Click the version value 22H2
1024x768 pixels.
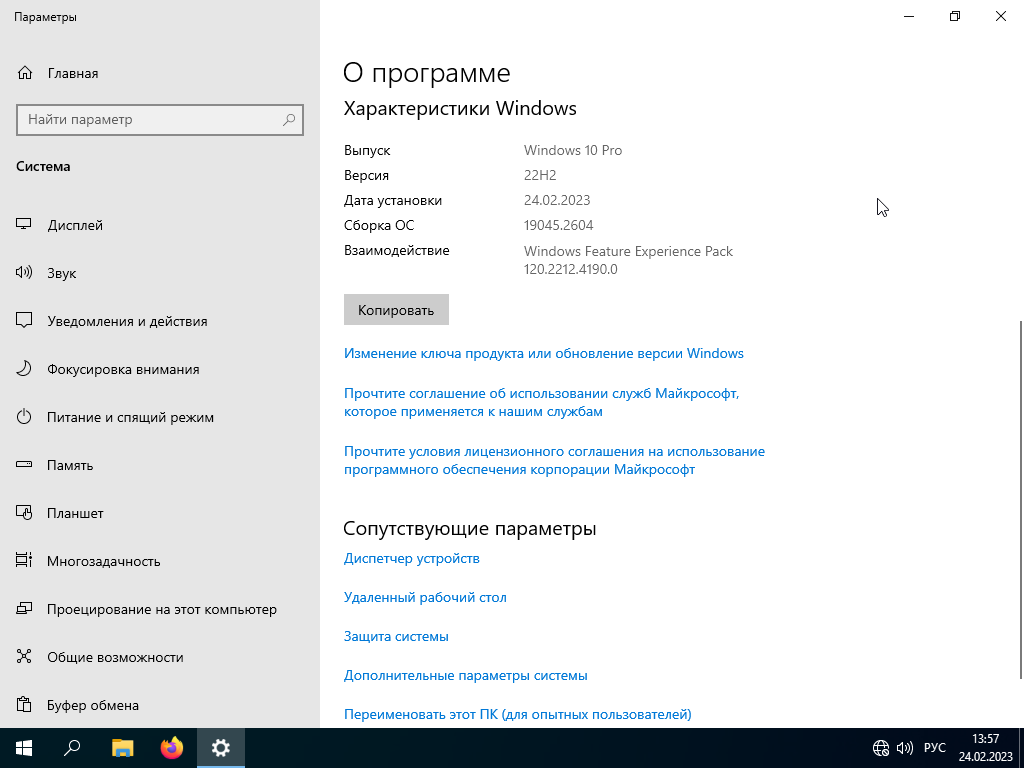click(x=540, y=175)
